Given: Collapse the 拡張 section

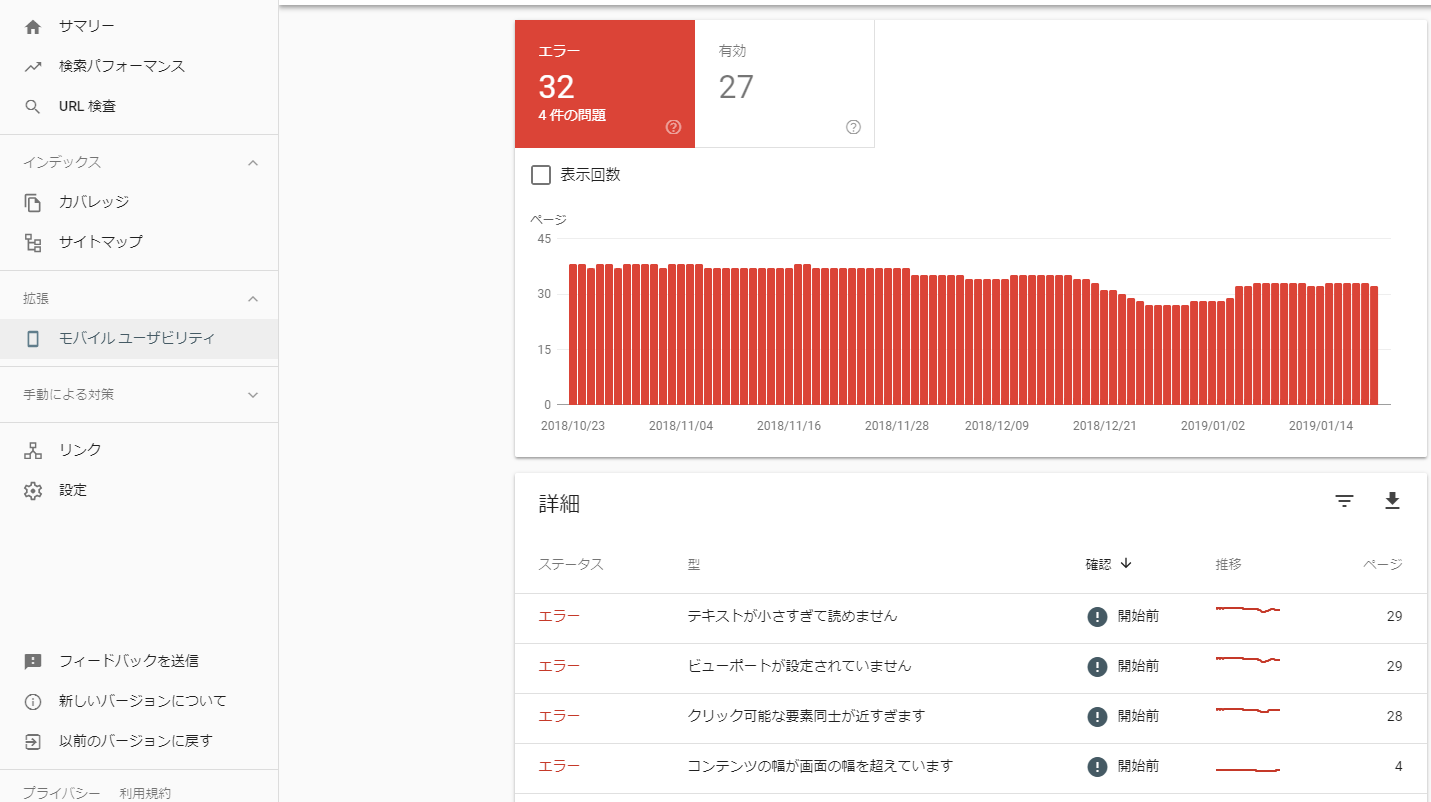Looking at the screenshot, I should (x=253, y=298).
